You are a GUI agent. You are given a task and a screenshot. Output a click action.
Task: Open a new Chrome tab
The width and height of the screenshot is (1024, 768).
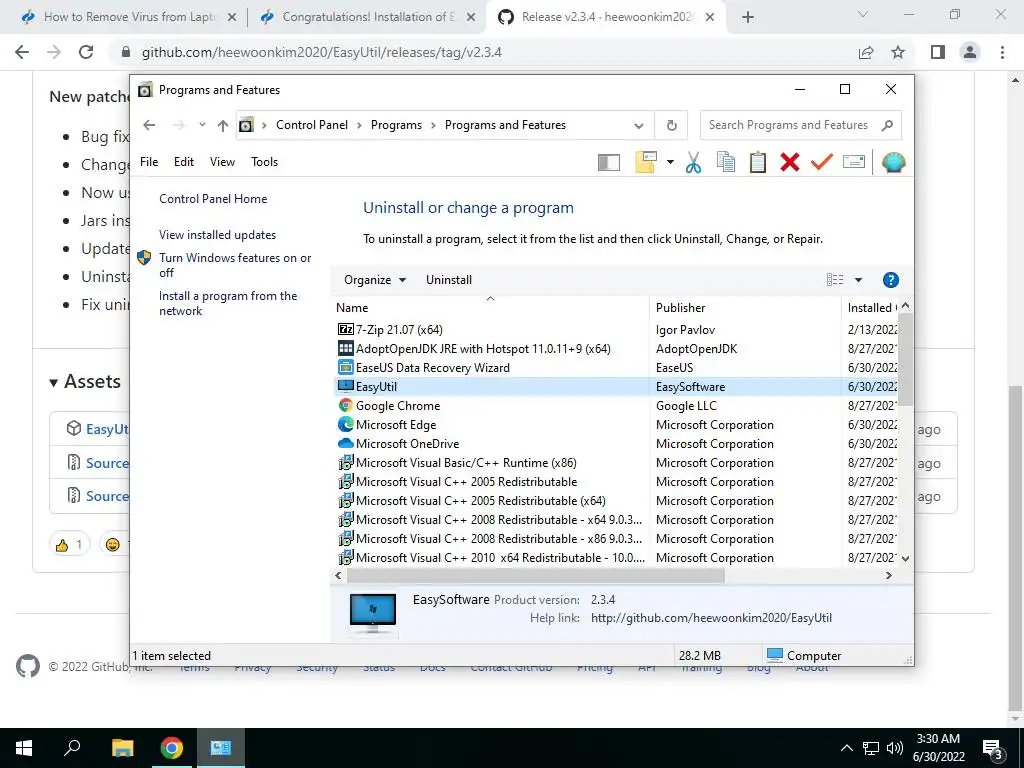click(x=748, y=17)
